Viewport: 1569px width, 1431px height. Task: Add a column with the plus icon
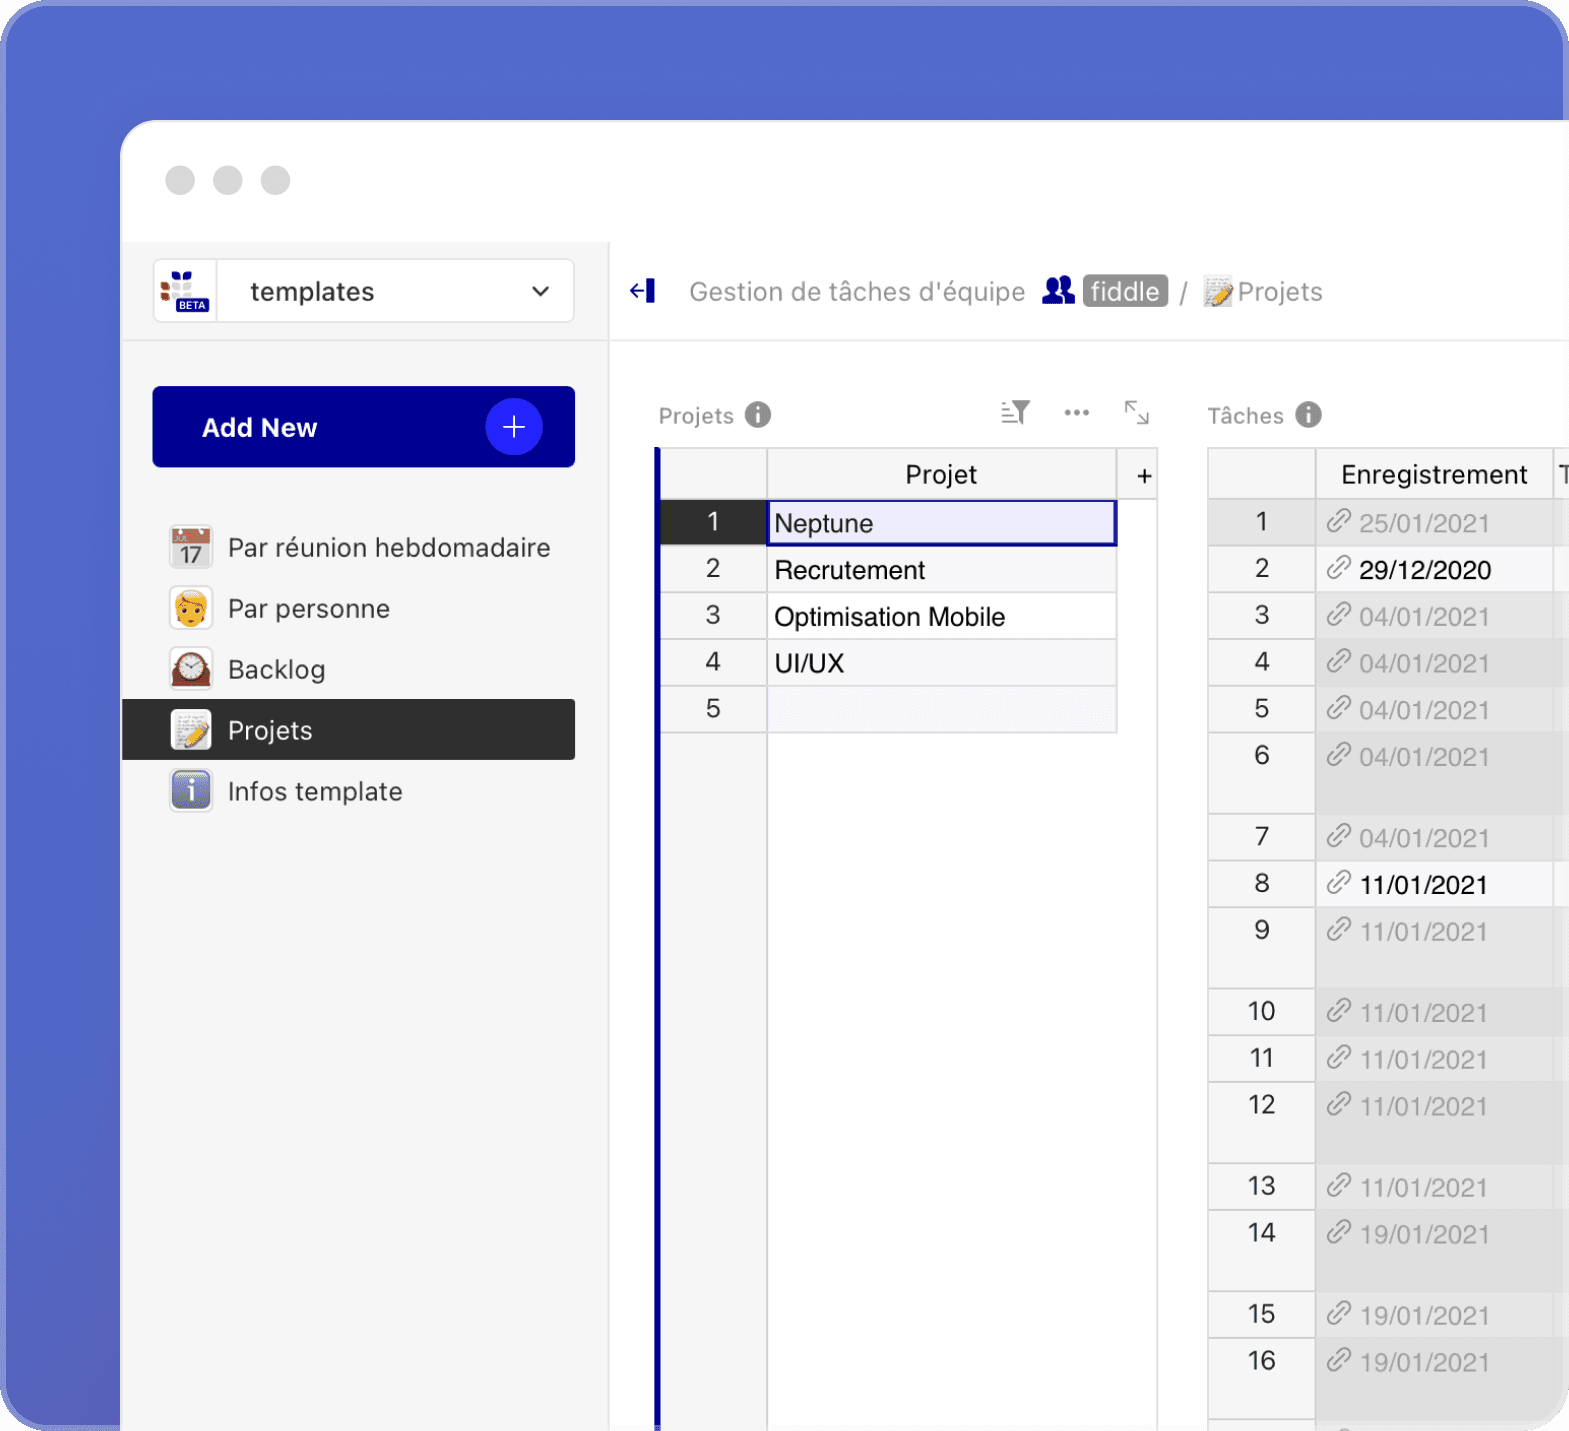[x=1144, y=476]
